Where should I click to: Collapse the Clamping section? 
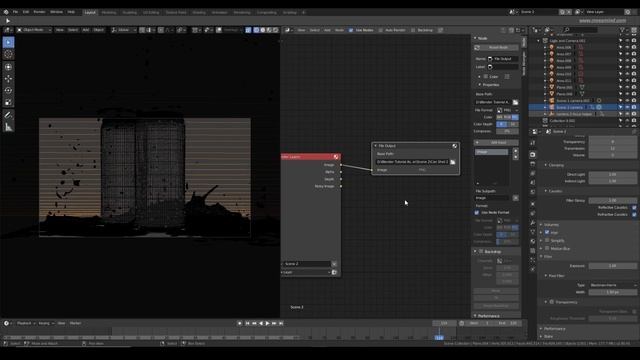[546, 165]
